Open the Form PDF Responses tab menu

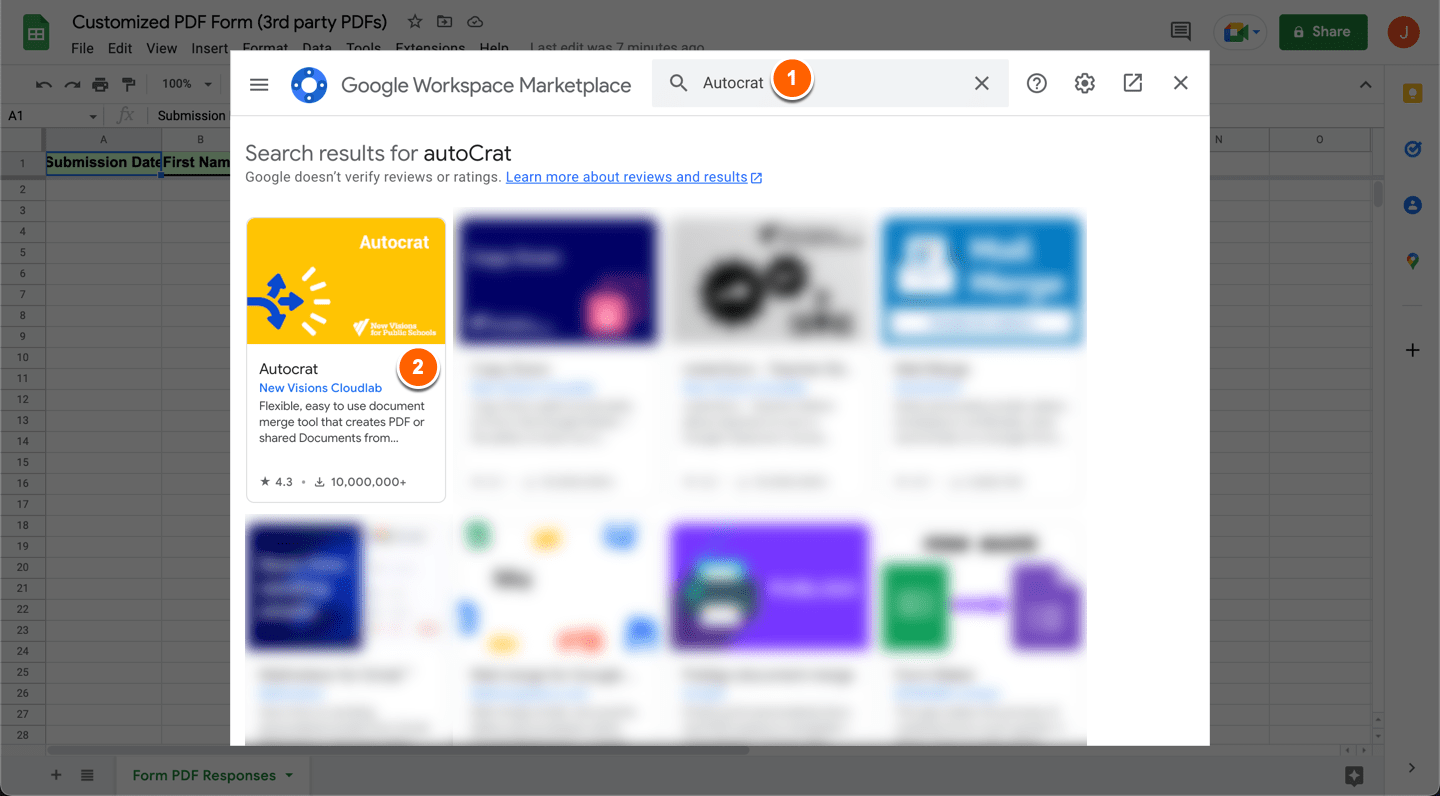[x=289, y=776]
